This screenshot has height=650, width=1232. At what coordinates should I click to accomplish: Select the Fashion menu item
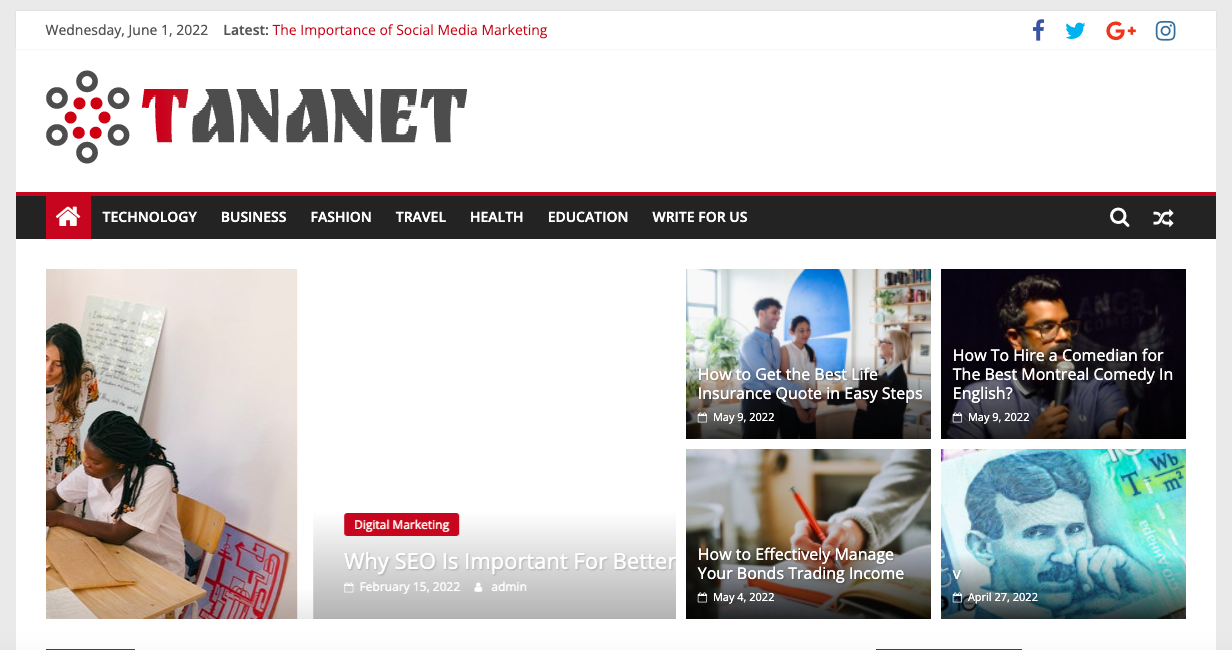(341, 217)
